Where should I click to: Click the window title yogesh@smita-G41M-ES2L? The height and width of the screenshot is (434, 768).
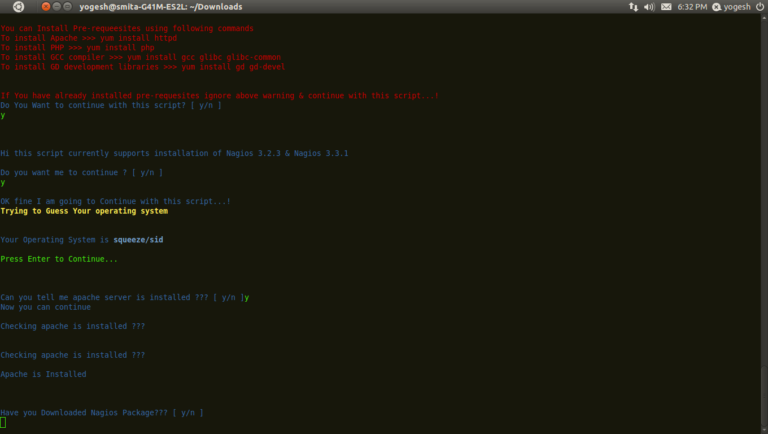(161, 7)
